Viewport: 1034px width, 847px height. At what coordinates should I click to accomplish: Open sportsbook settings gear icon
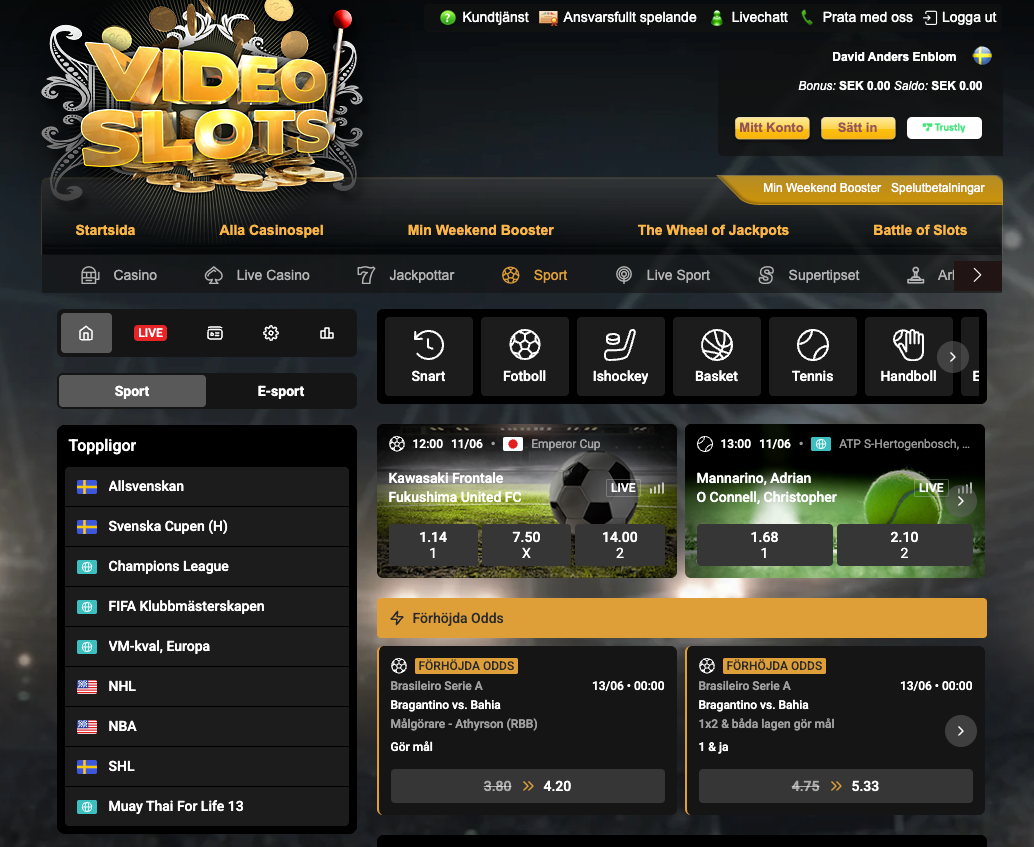271,333
